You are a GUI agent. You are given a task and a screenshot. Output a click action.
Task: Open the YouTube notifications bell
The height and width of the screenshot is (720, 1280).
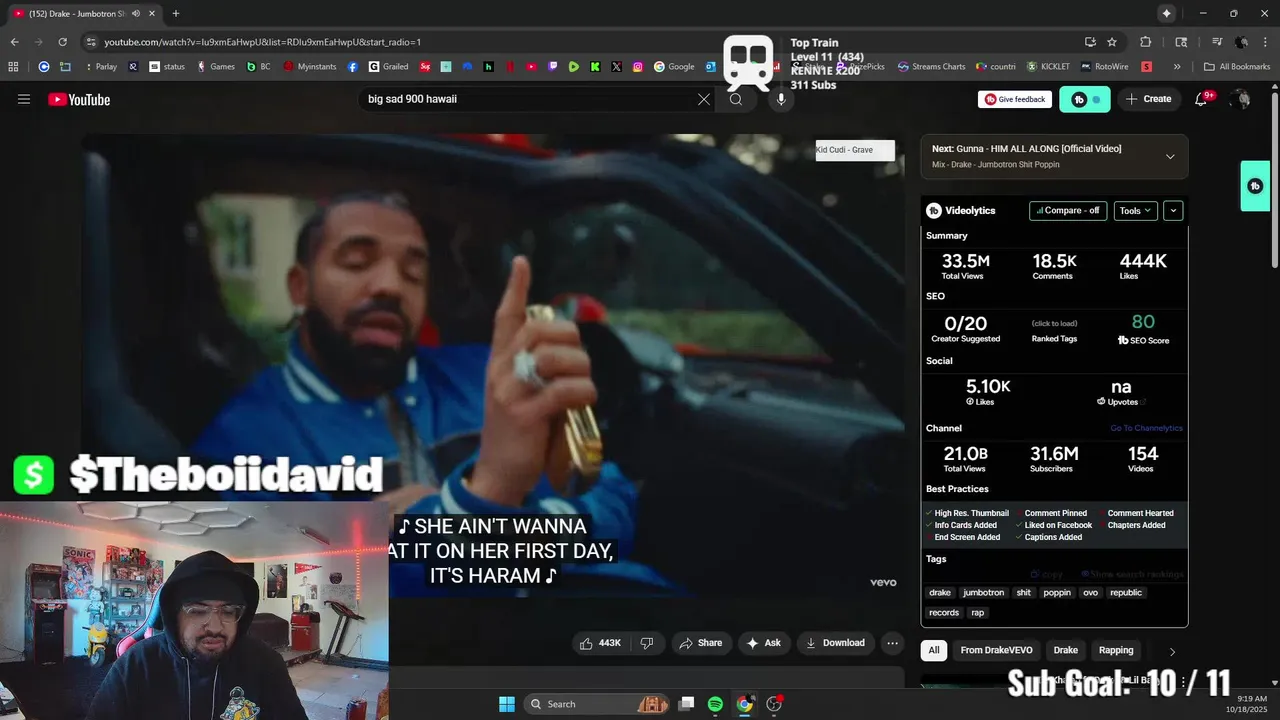pyautogui.click(x=1202, y=99)
